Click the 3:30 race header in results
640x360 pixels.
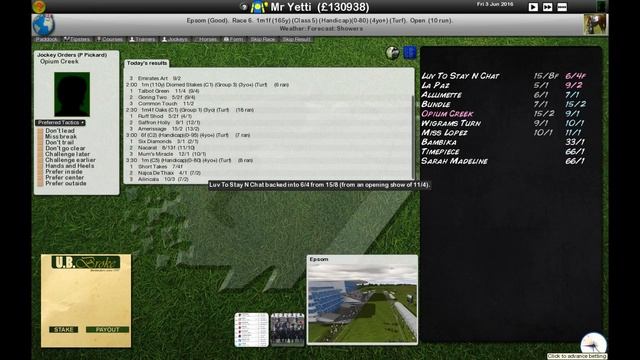189,160
